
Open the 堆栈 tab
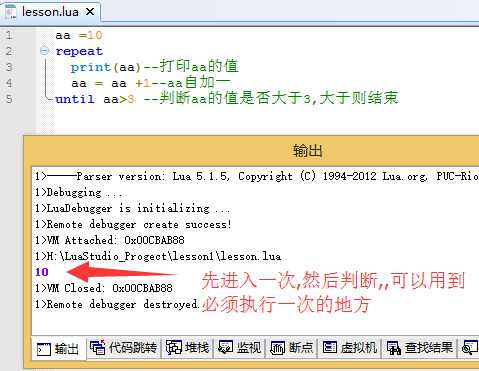click(x=187, y=348)
